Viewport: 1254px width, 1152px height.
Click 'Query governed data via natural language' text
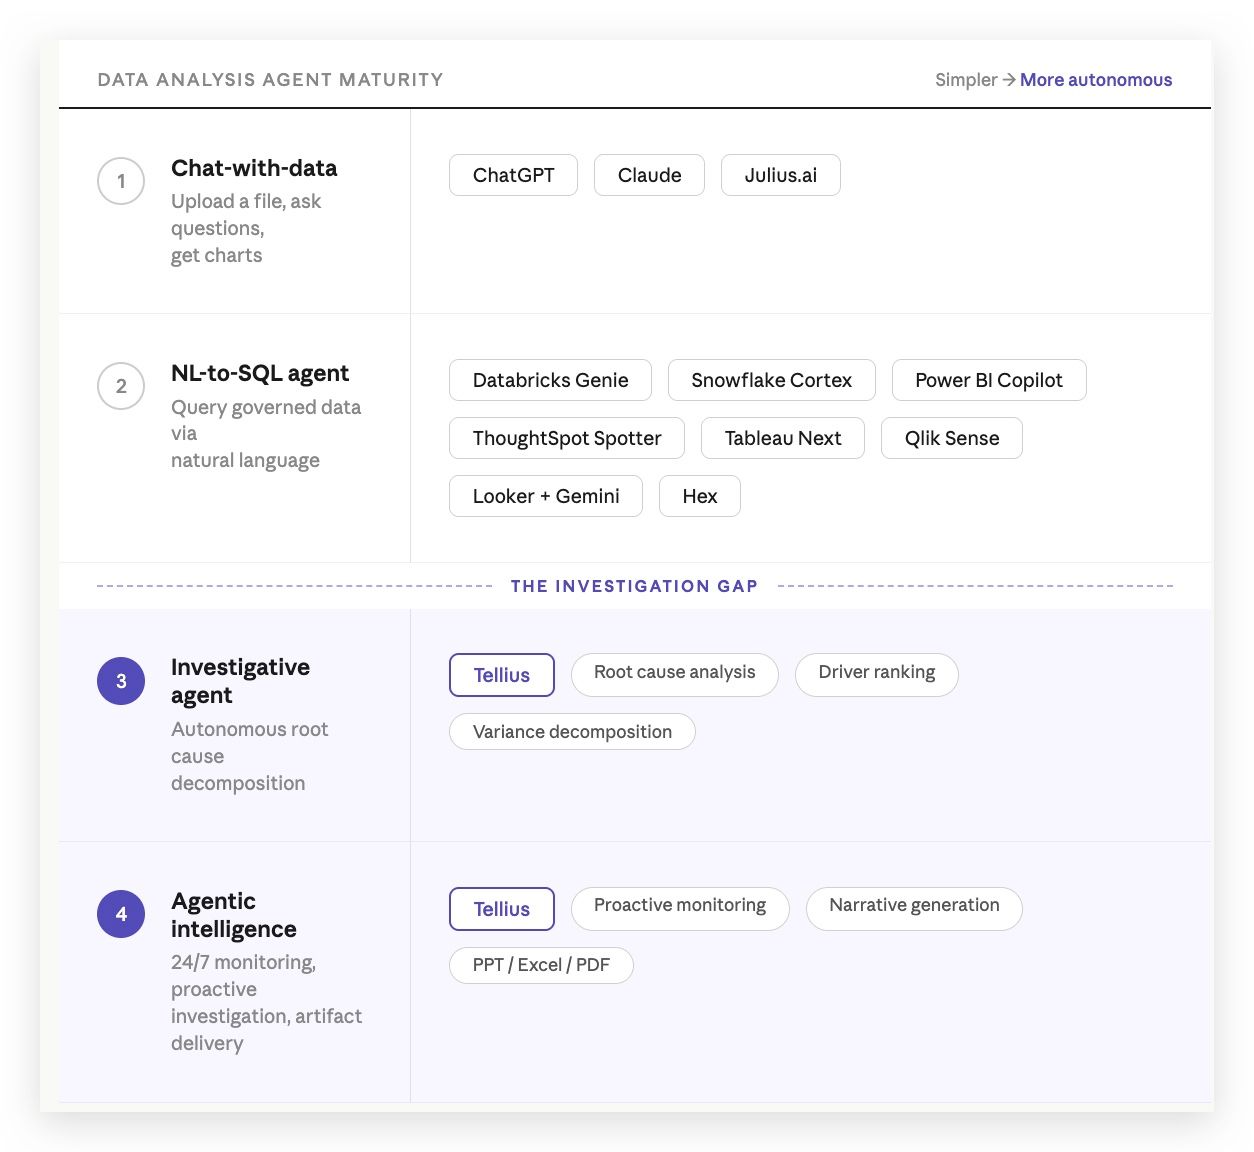point(266,434)
